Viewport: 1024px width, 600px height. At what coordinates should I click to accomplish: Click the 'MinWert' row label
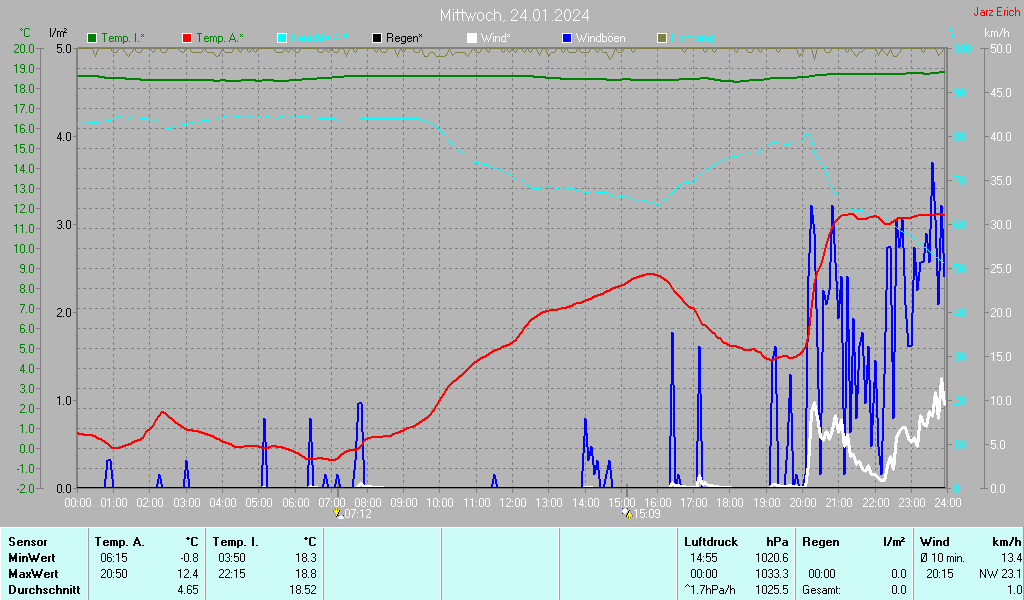pos(32,558)
